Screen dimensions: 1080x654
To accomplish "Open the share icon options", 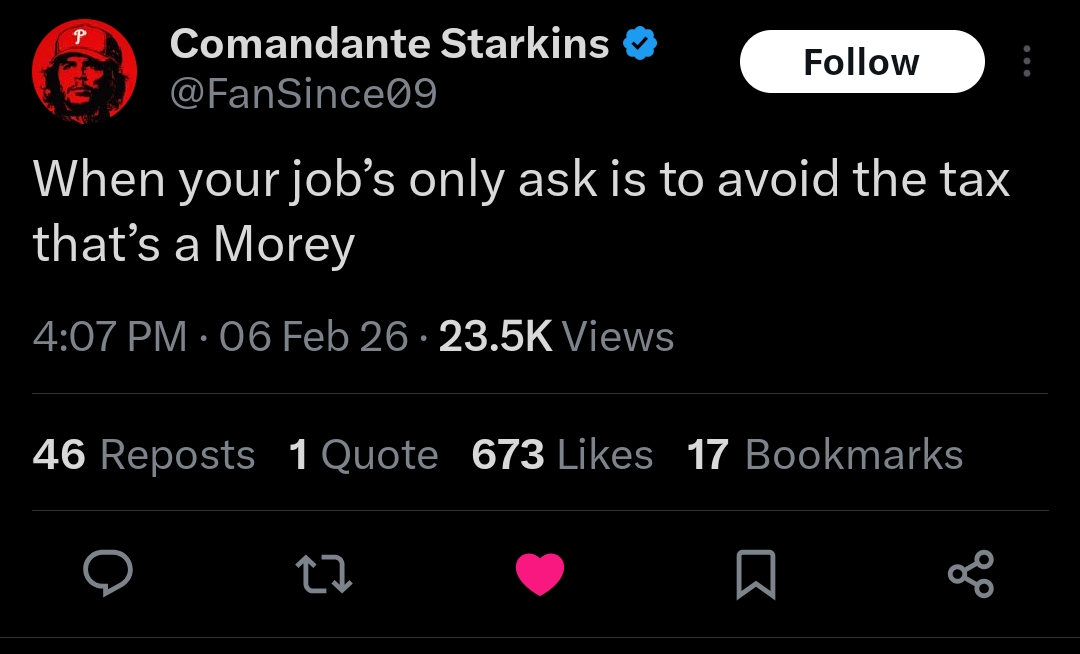I will [971, 574].
